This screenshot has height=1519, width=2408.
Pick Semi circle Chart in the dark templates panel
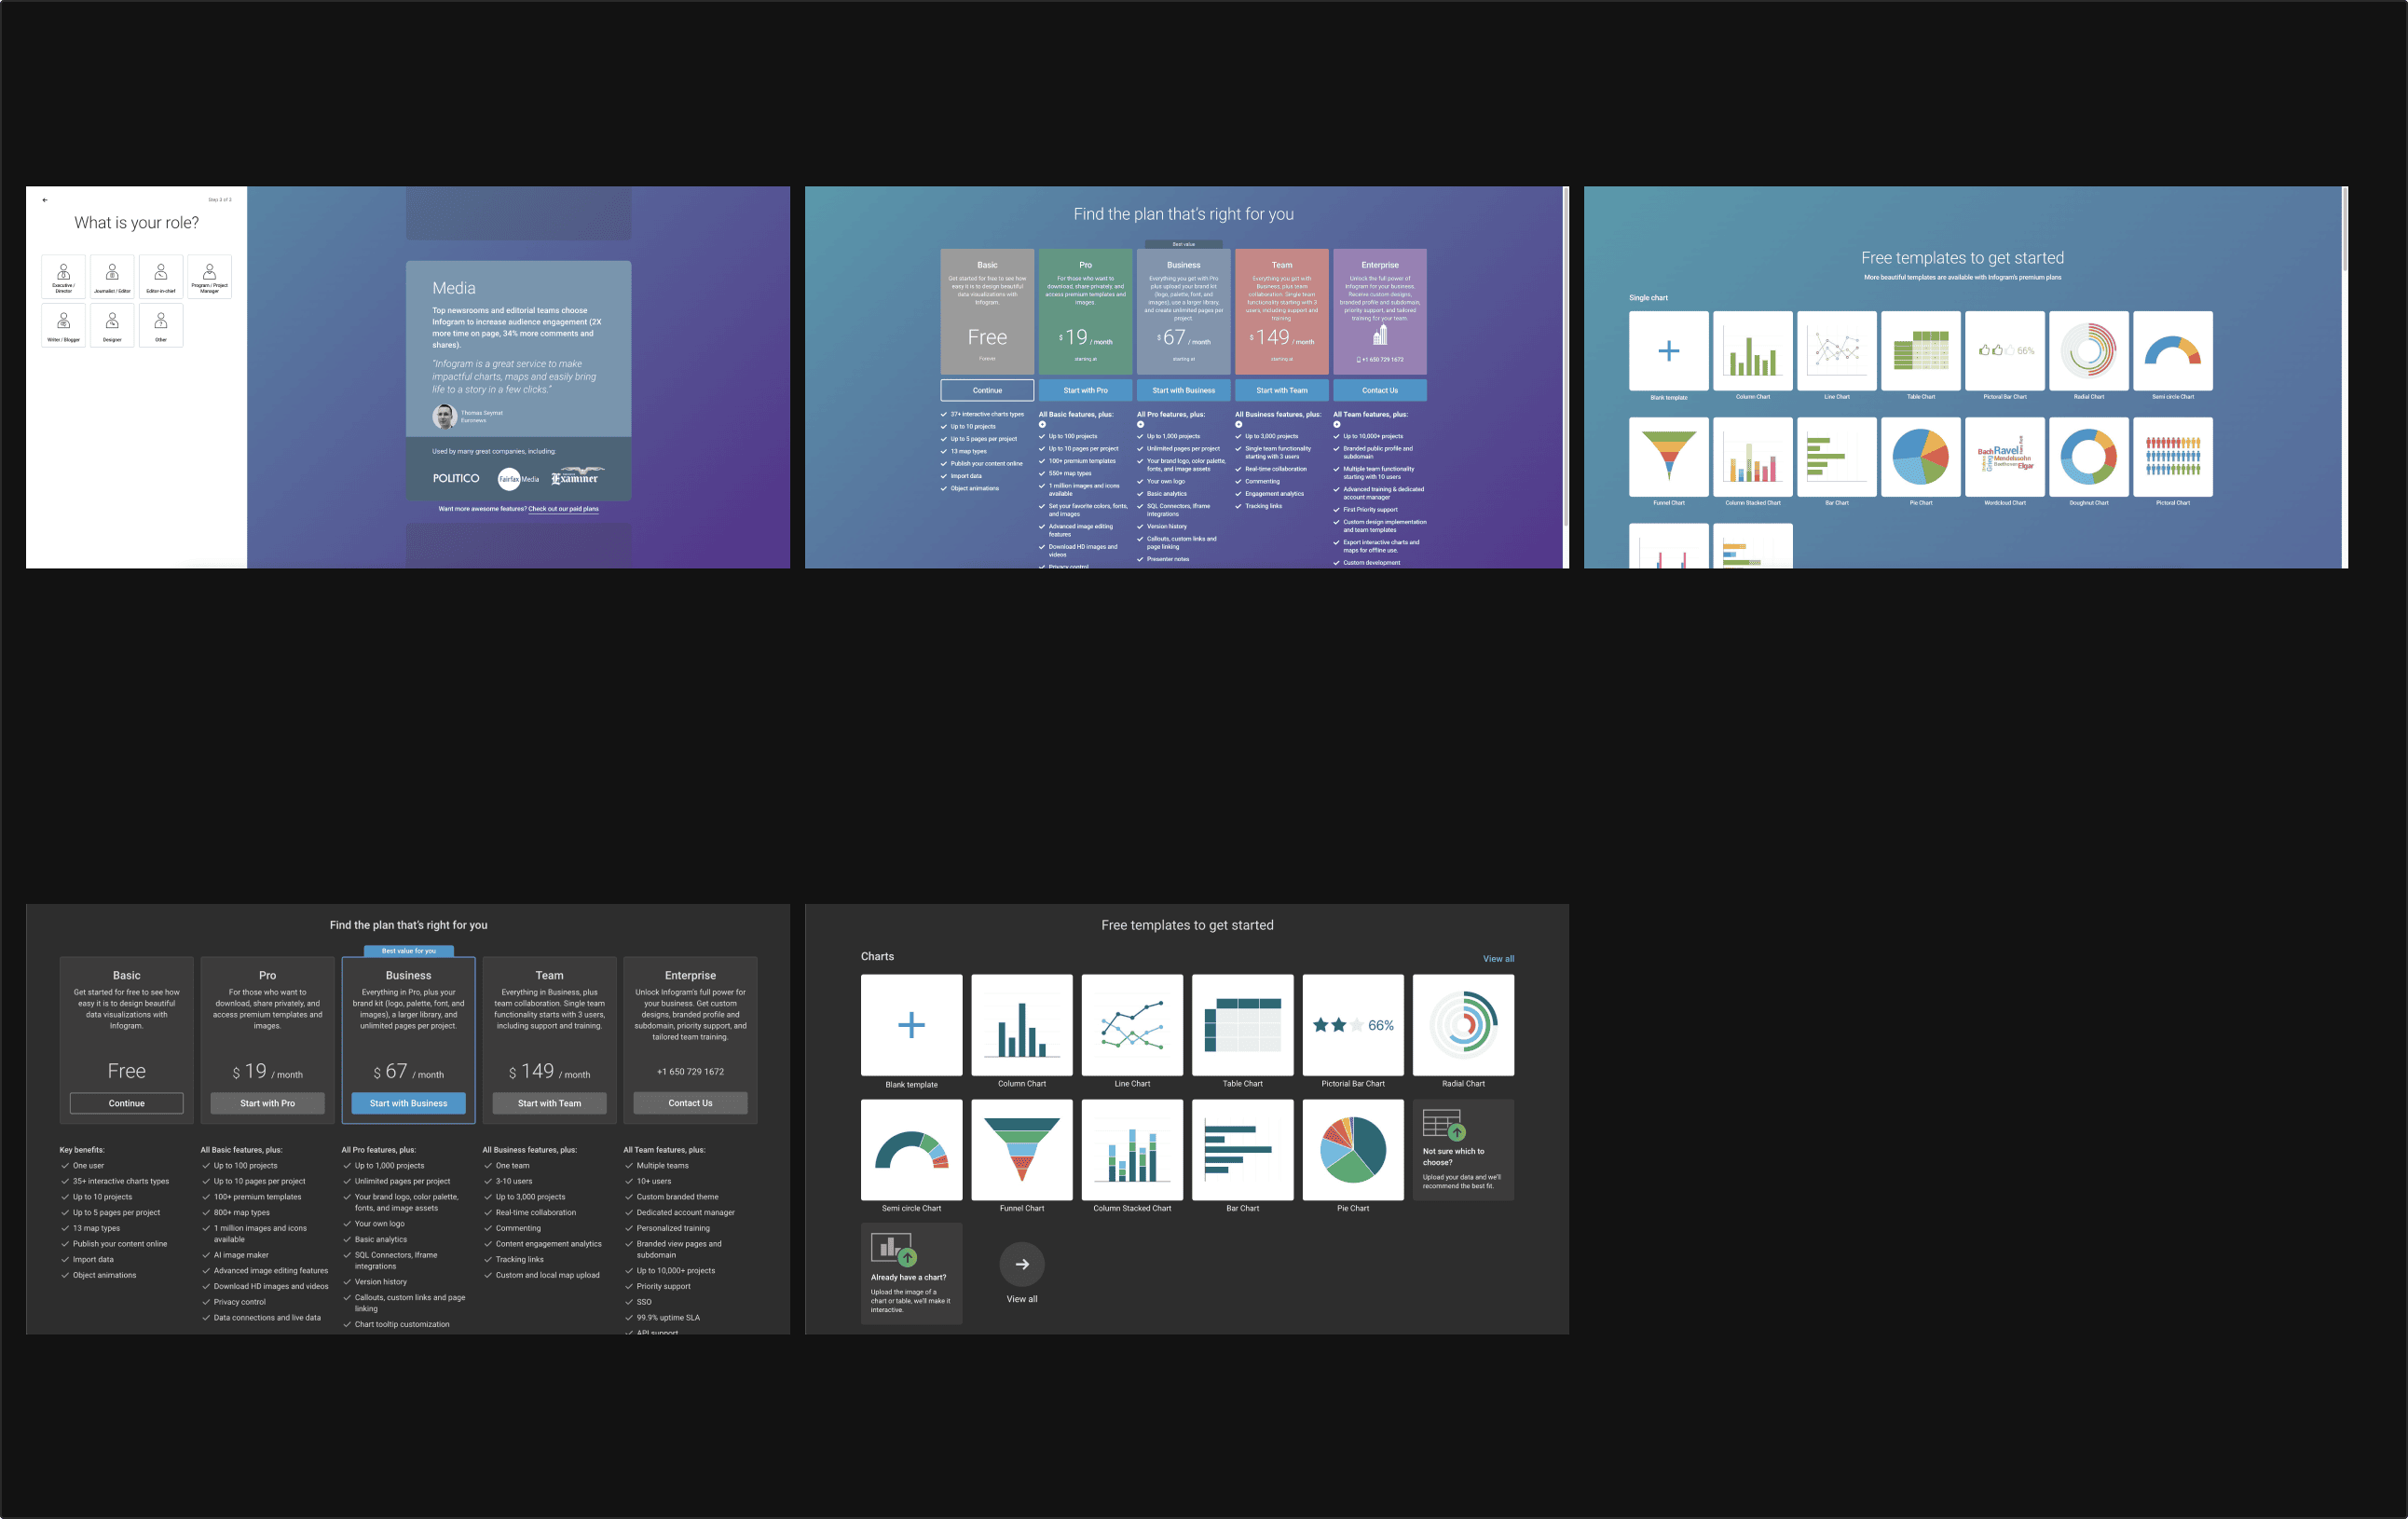[911, 1150]
